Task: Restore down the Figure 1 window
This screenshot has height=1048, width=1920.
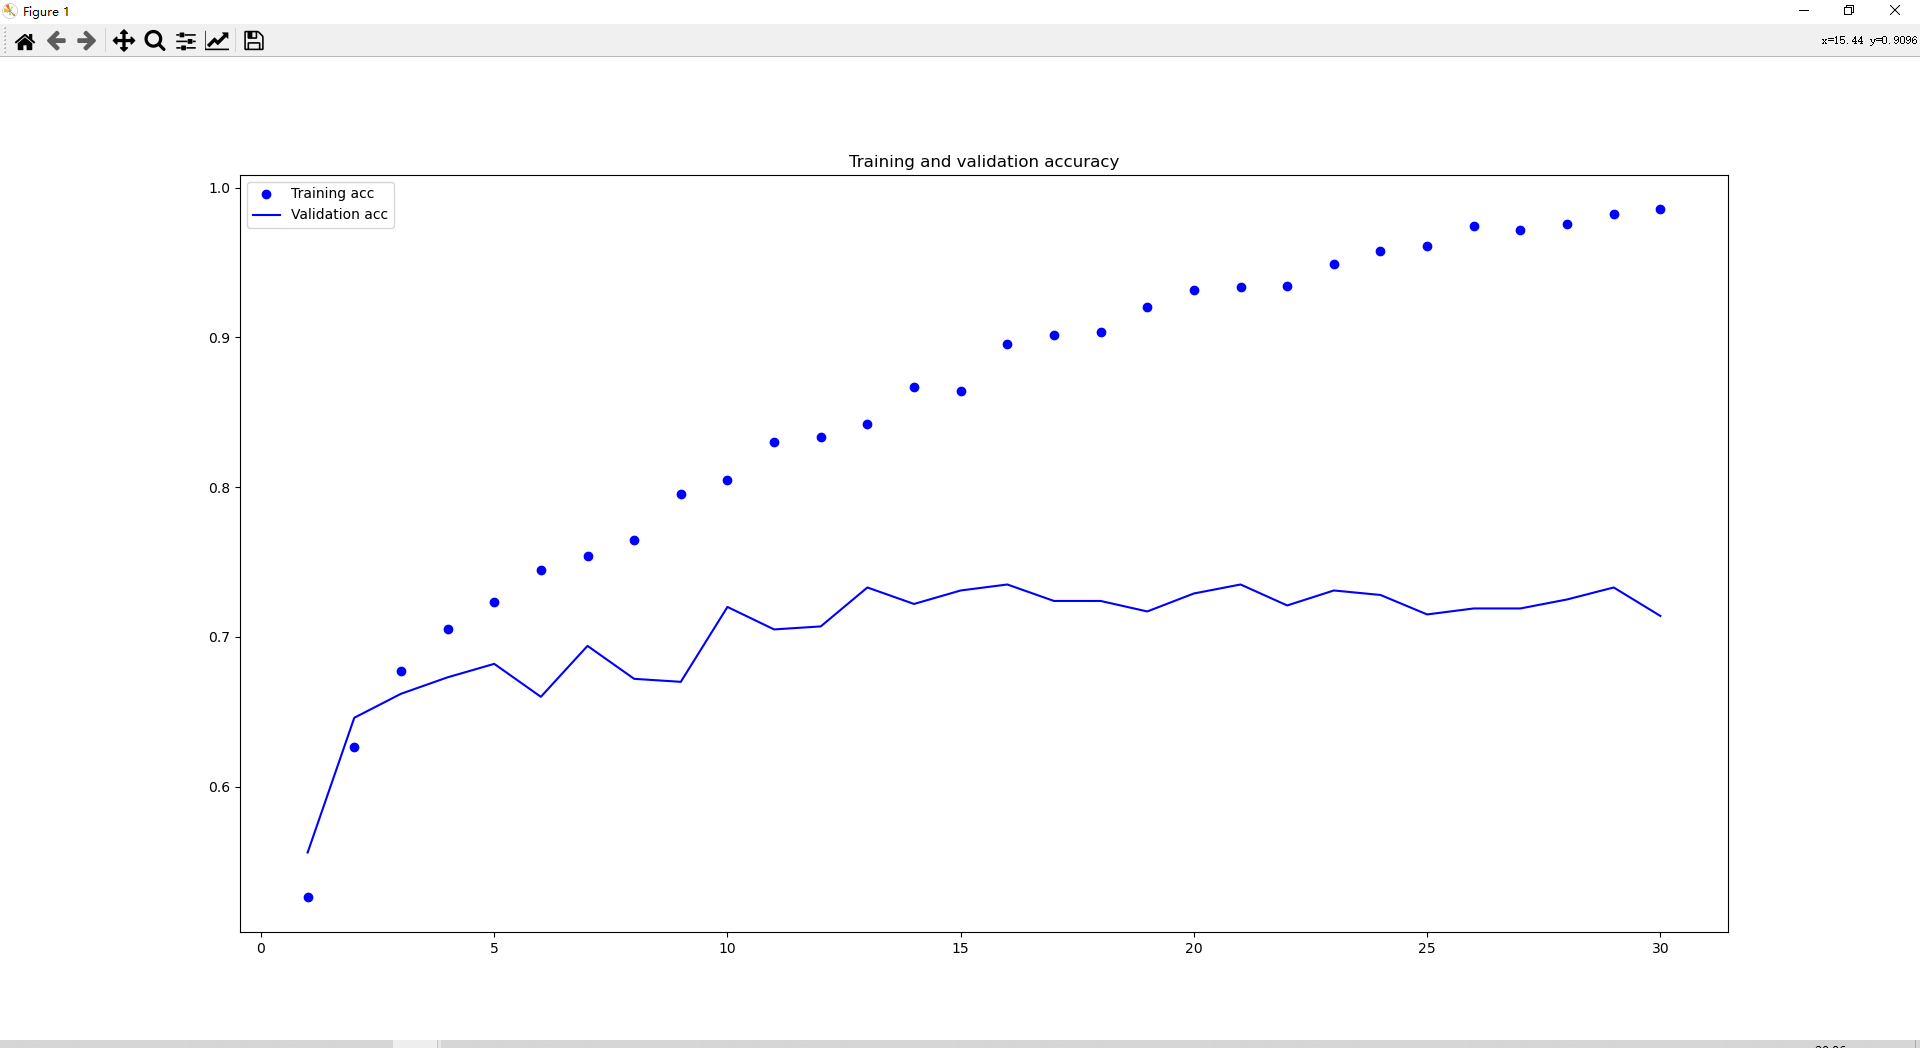Action: coord(1849,11)
